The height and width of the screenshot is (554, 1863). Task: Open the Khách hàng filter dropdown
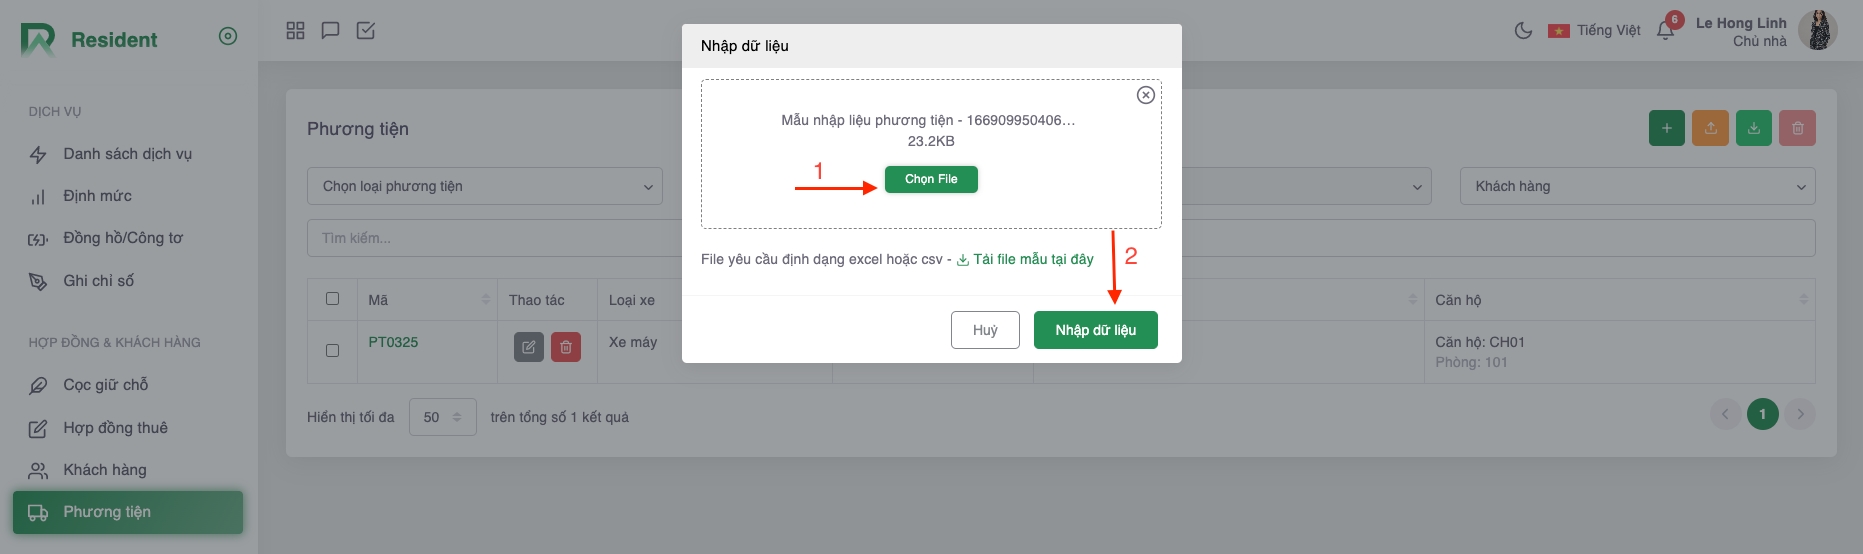click(1637, 186)
